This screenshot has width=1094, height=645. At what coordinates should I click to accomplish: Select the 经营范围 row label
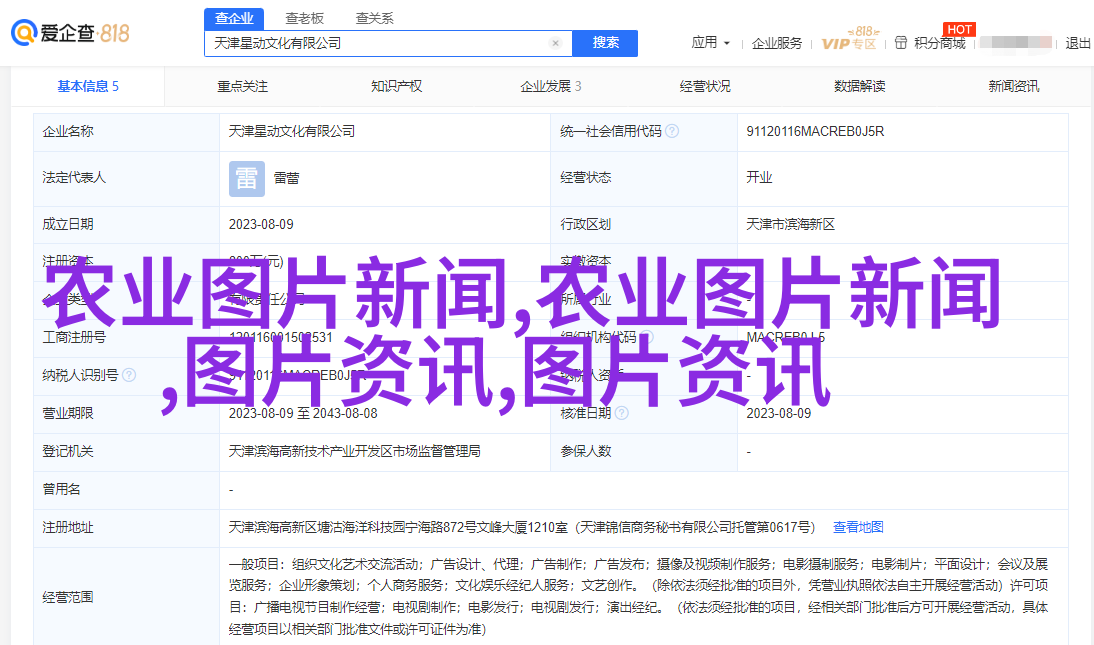click(x=68, y=598)
